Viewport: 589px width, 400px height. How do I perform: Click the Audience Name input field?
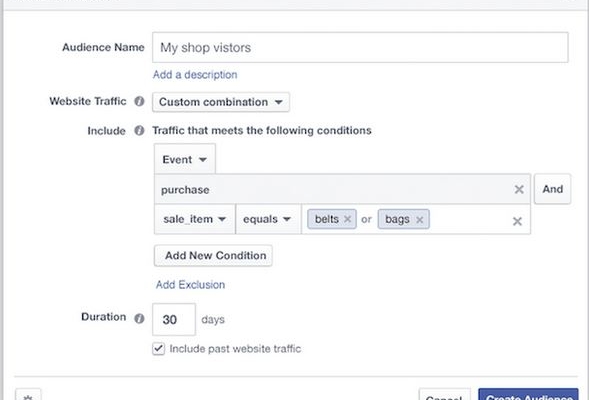360,47
